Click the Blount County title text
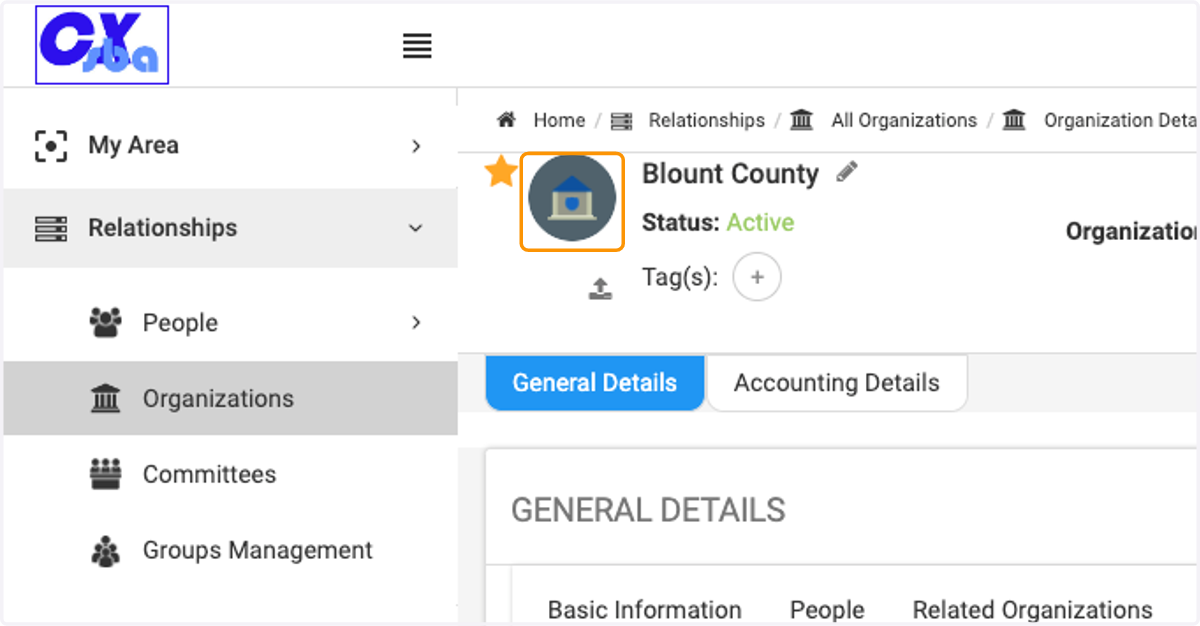Screen dimensions: 1200x626 click(x=730, y=174)
